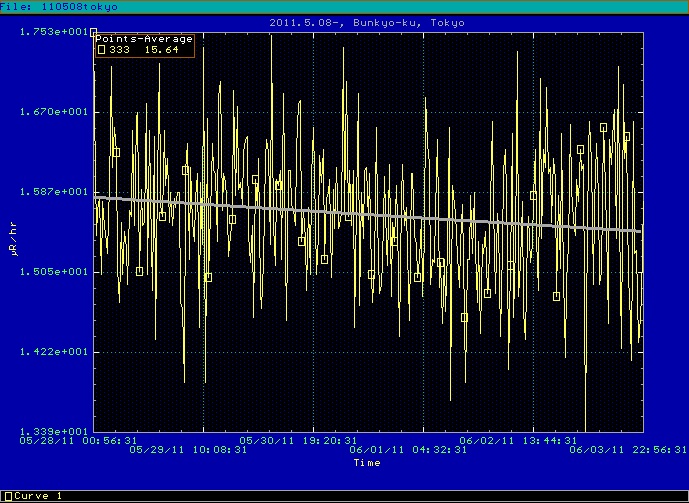Click the square marker in the Points-Average legend

pos(100,50)
